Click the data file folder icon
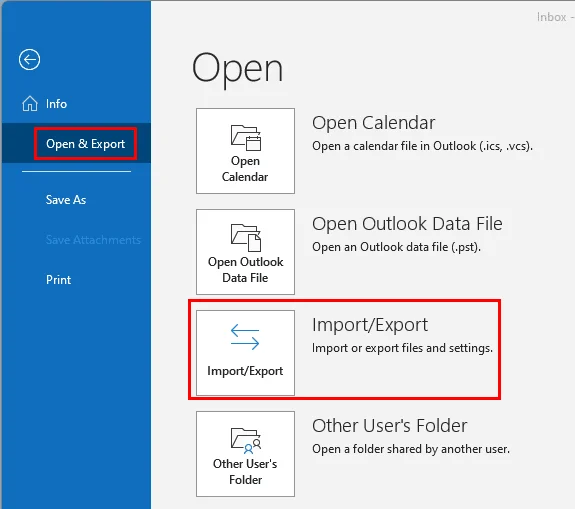Screen dimensions: 575x509 pyautogui.click(x=246, y=238)
